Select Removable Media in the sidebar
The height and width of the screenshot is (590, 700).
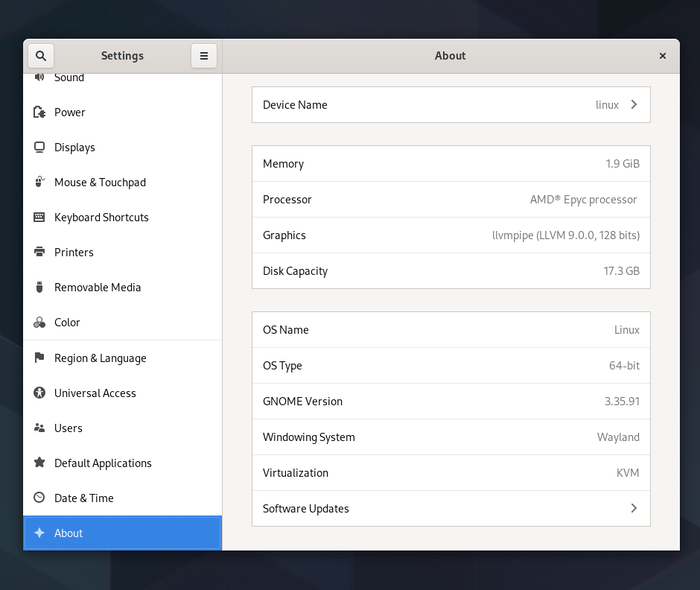[x=122, y=287]
